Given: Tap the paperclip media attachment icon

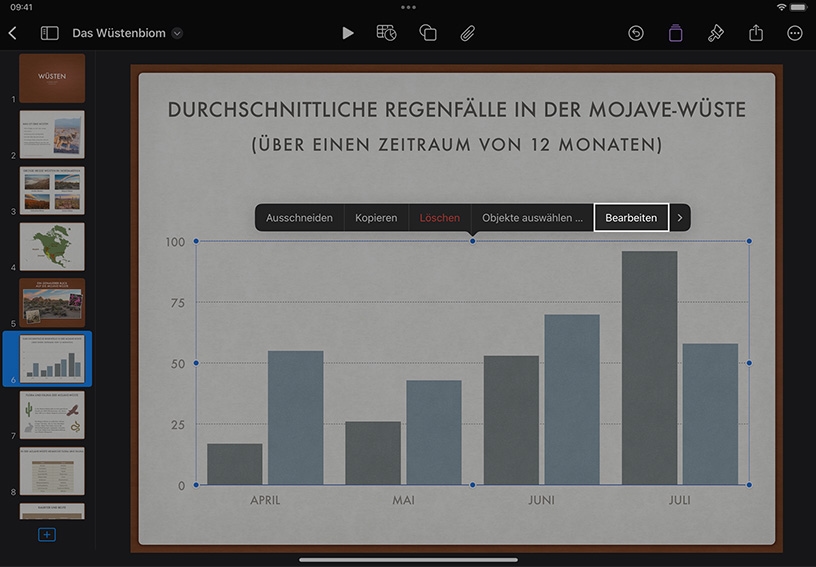Looking at the screenshot, I should point(467,33).
